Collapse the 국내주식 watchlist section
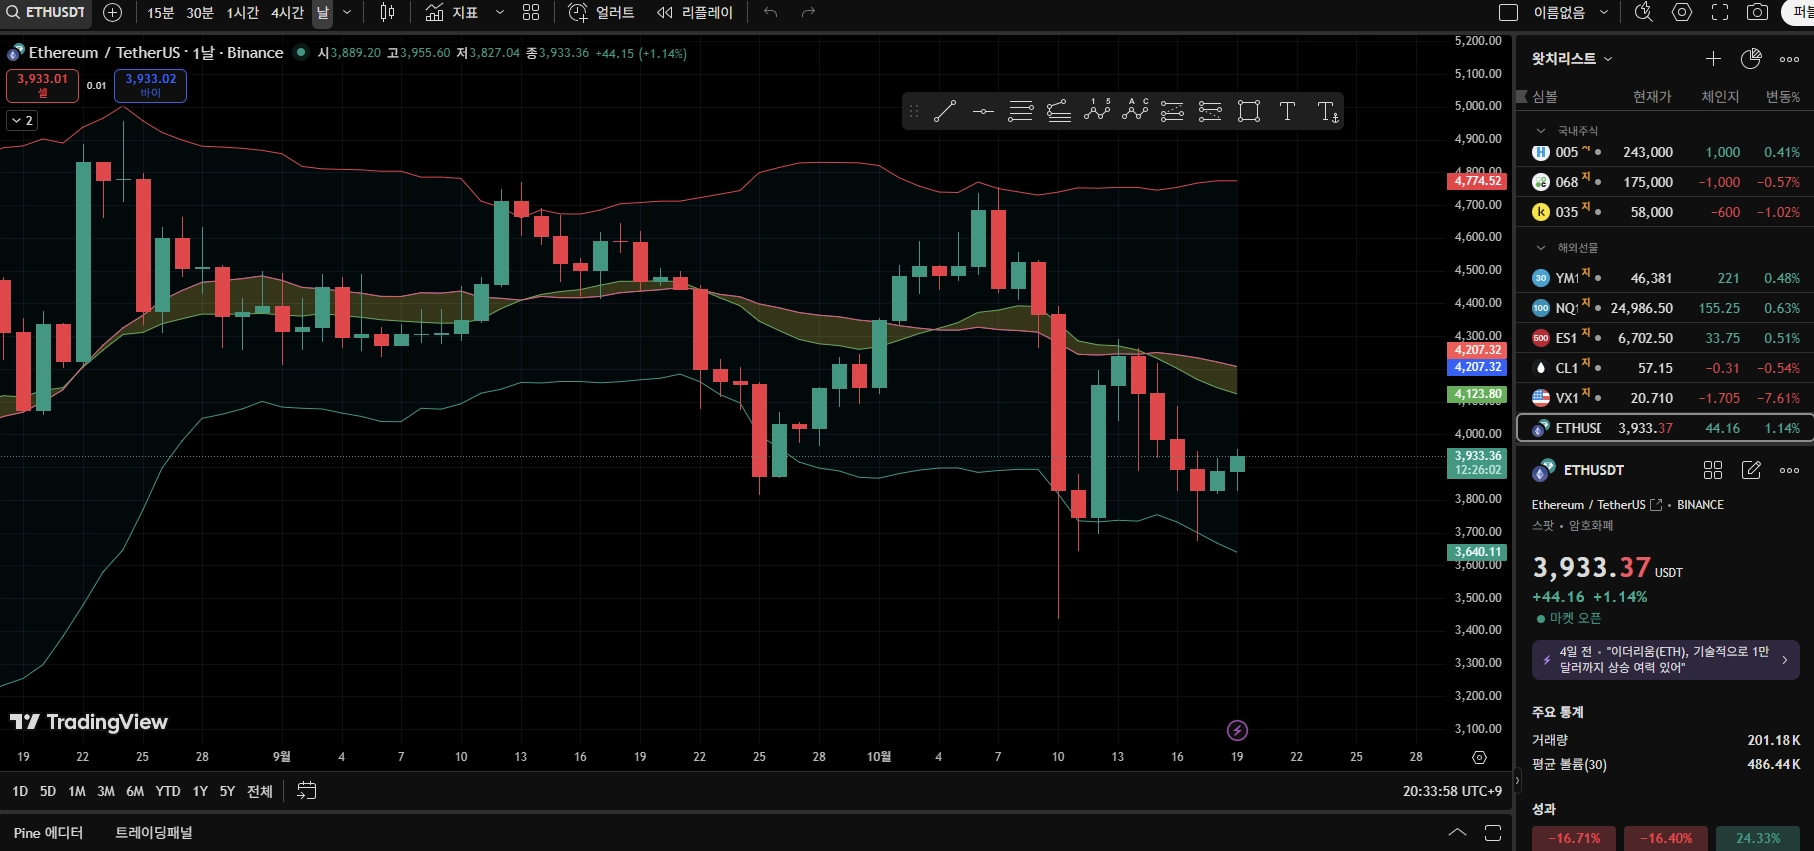The height and width of the screenshot is (851, 1814). 1541,131
